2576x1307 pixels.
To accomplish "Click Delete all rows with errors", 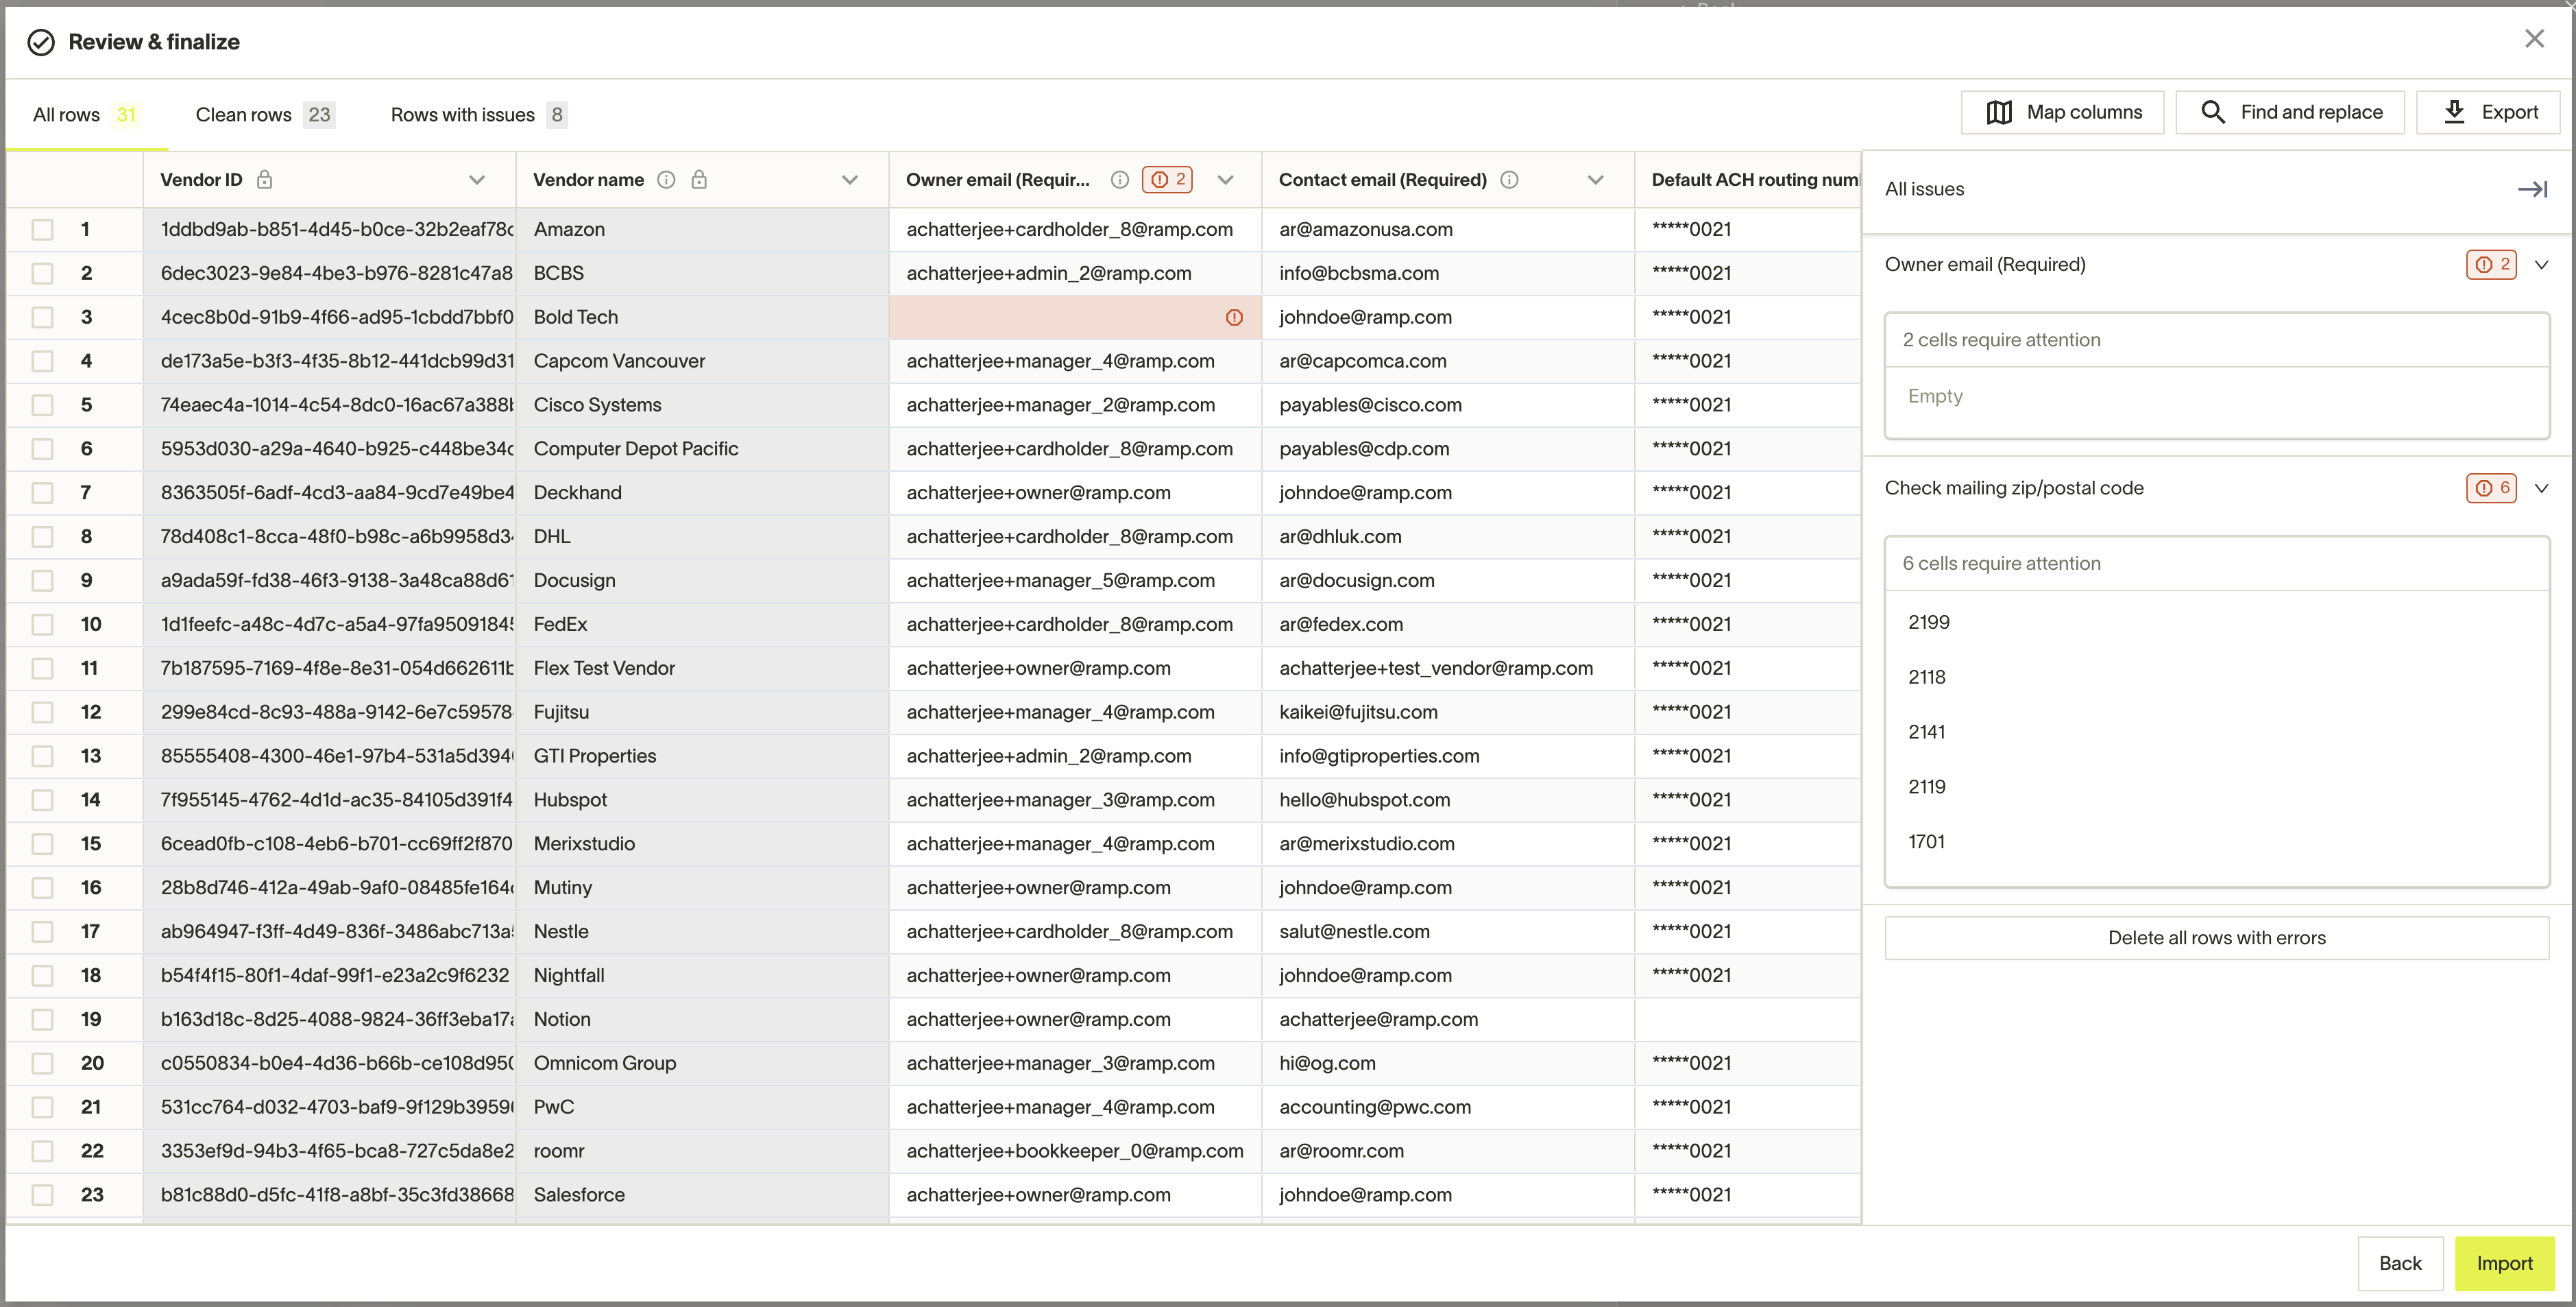I will coord(2216,938).
